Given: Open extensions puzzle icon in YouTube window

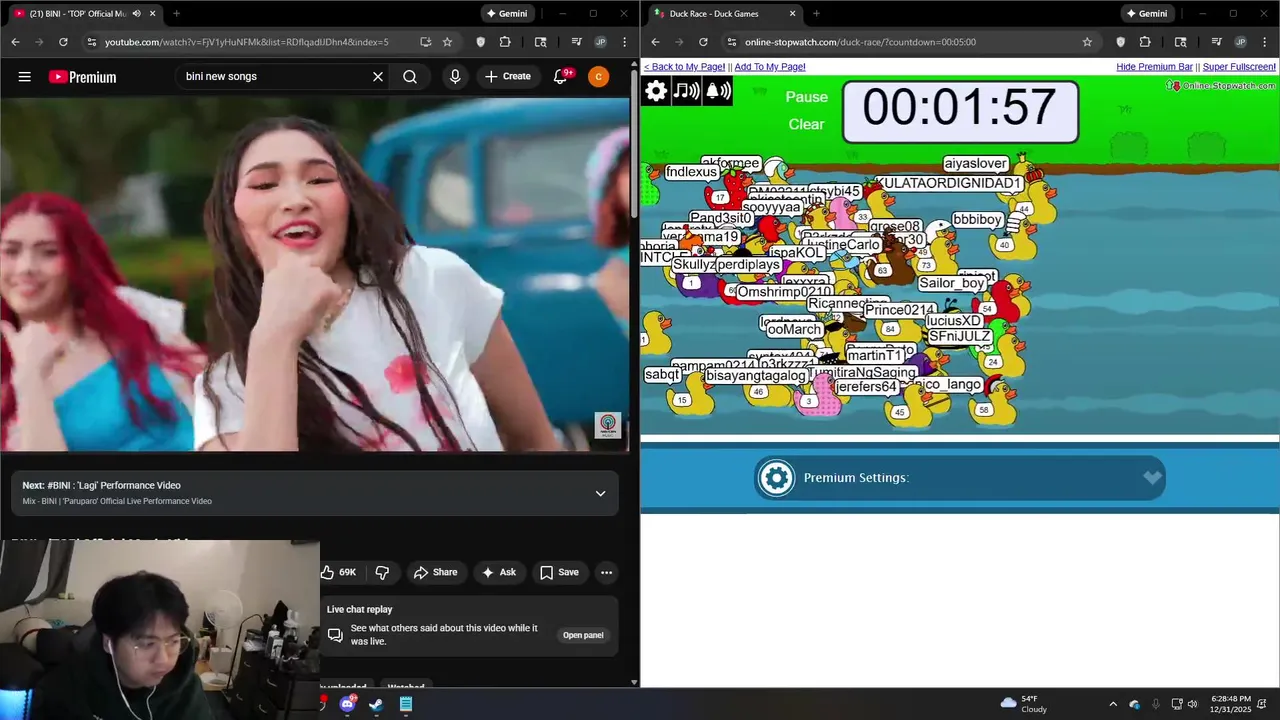Looking at the screenshot, I should (505, 42).
